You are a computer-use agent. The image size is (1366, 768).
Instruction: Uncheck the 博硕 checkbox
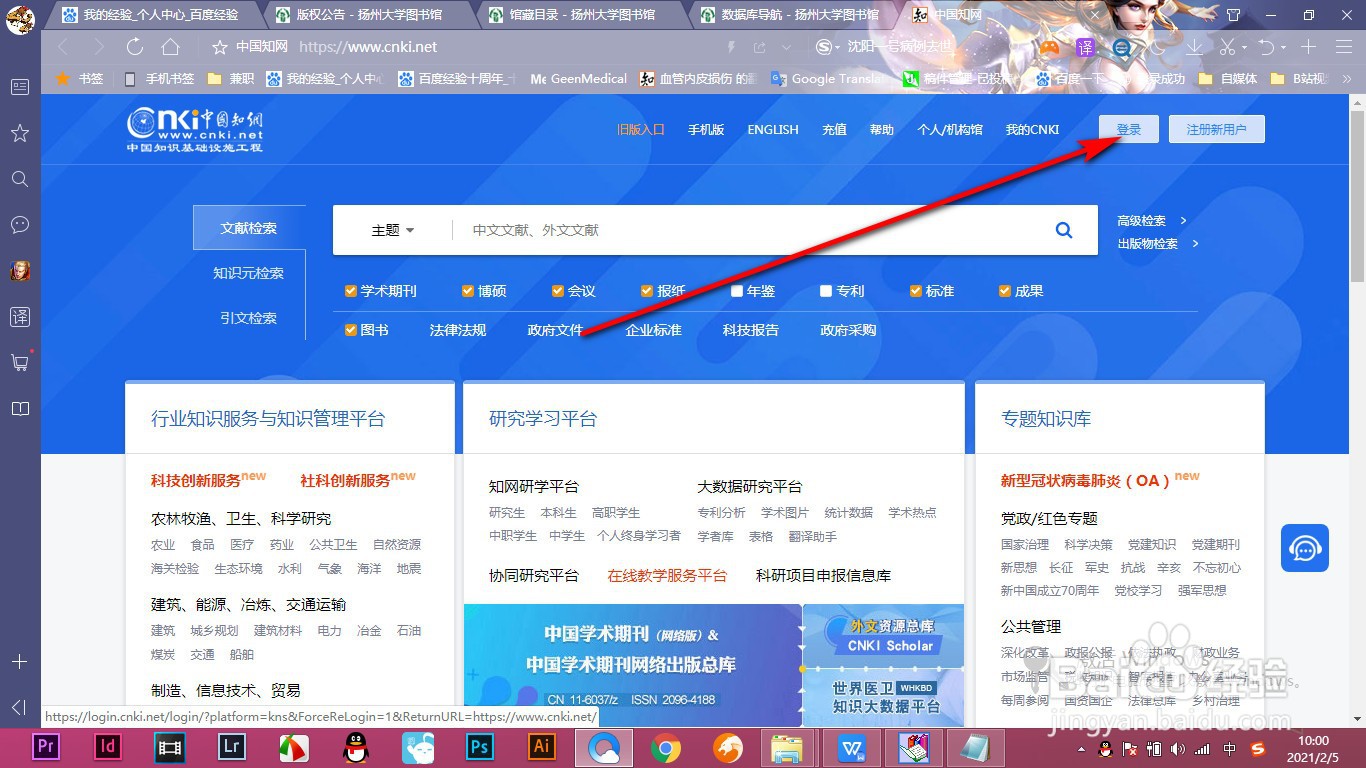point(468,291)
